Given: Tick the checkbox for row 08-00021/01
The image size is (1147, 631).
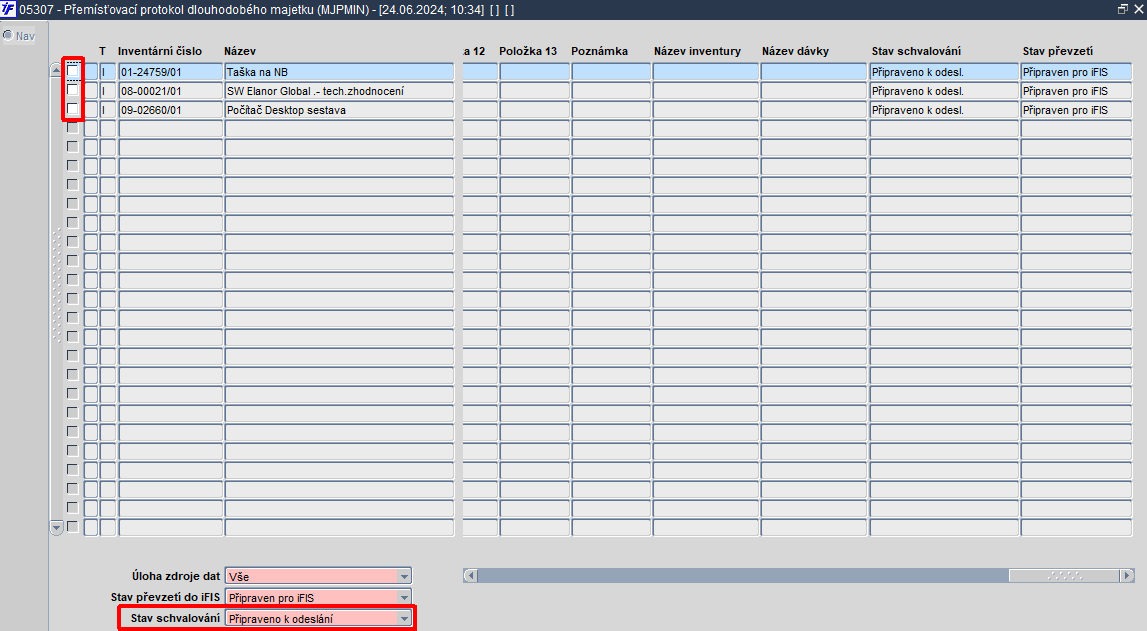Looking at the screenshot, I should click(72, 90).
